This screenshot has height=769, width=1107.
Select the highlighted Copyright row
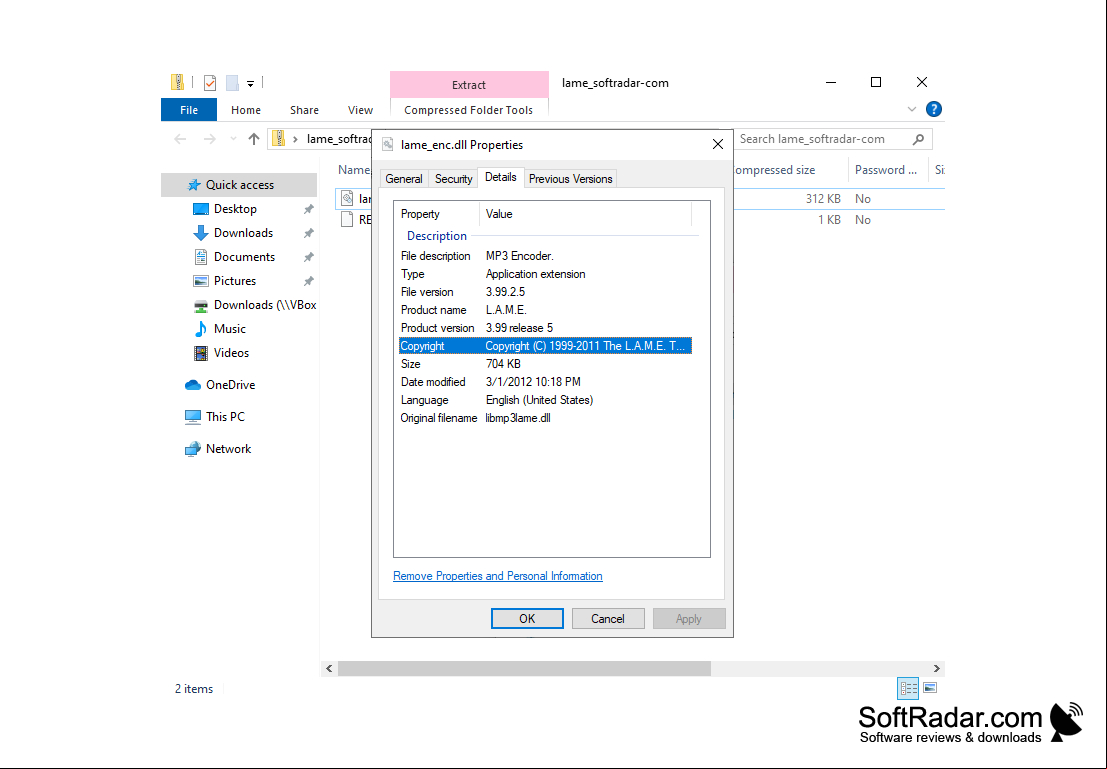[x=545, y=346]
